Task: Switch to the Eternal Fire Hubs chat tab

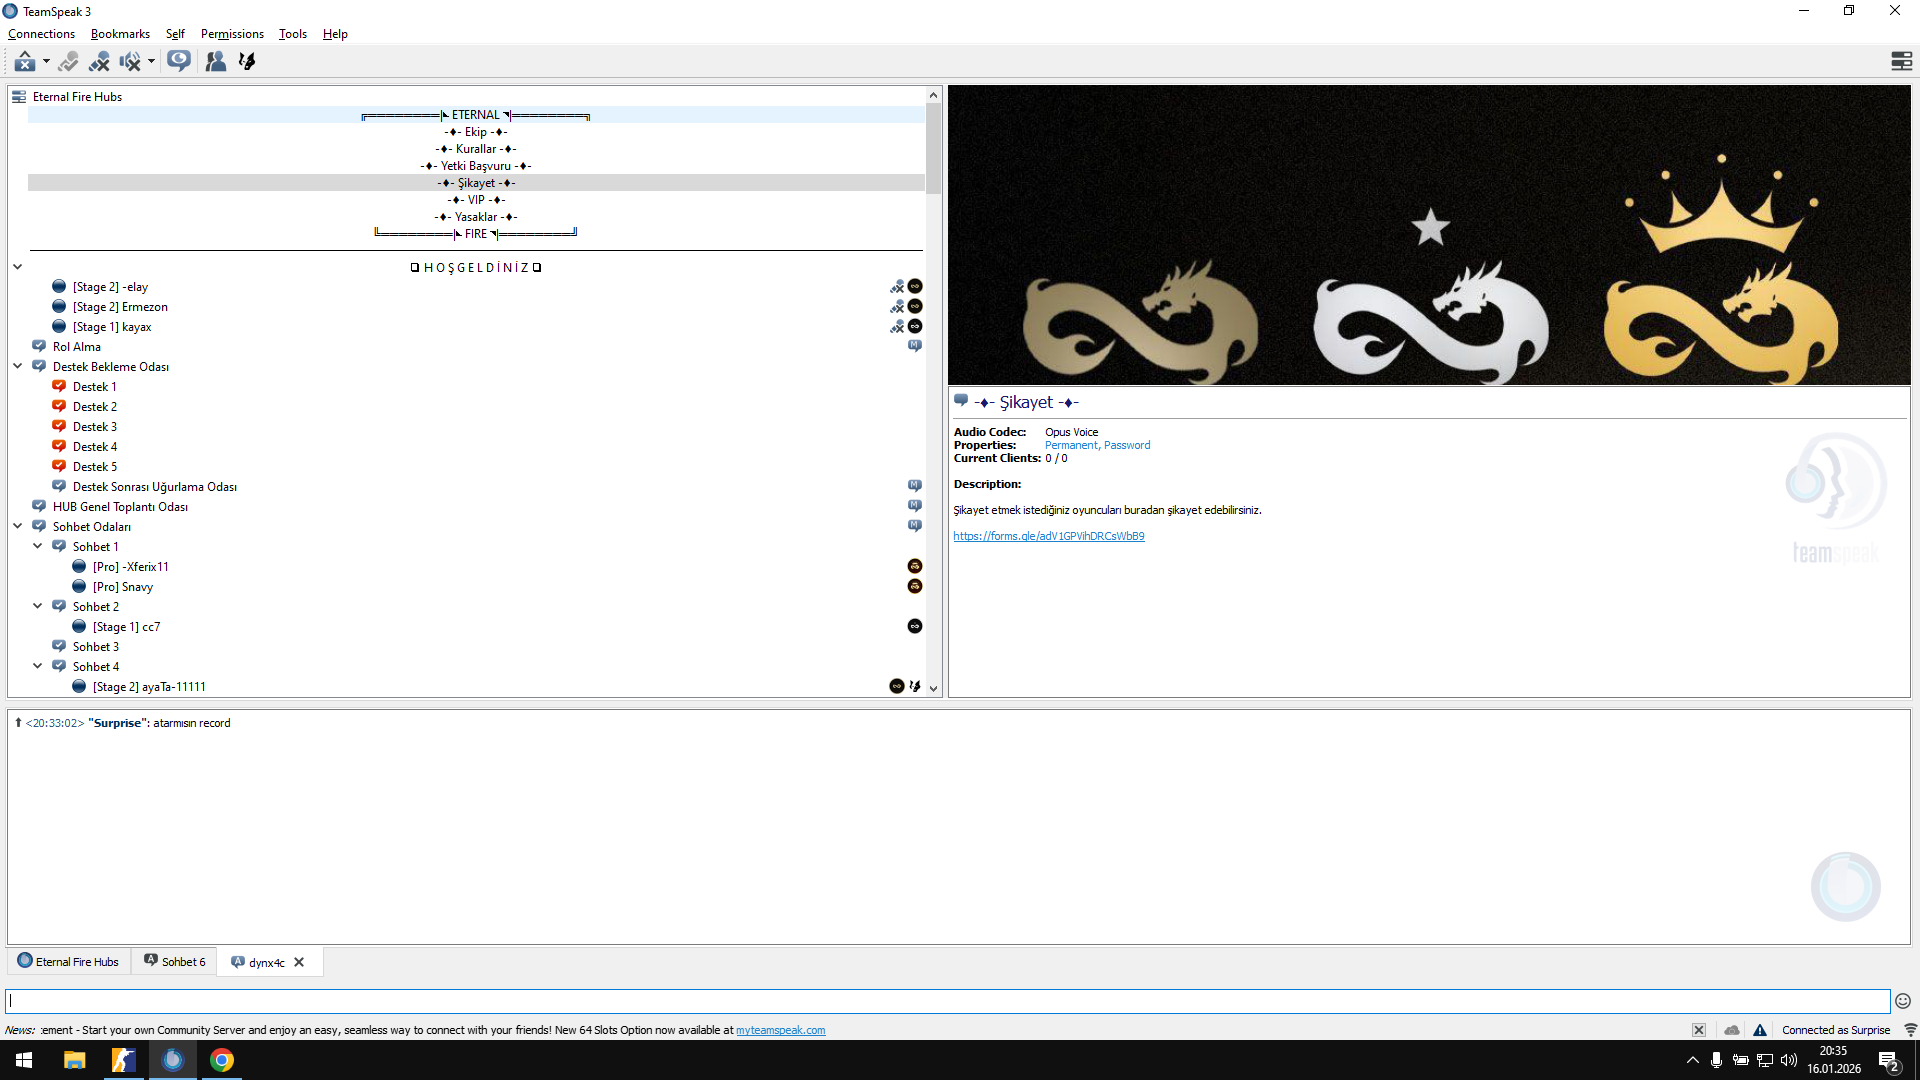Action: (x=68, y=962)
